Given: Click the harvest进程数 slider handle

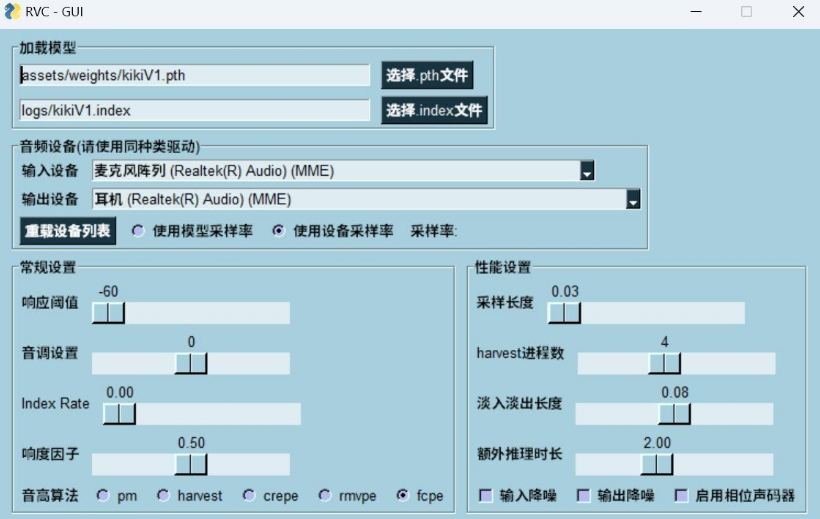Looking at the screenshot, I should (664, 363).
